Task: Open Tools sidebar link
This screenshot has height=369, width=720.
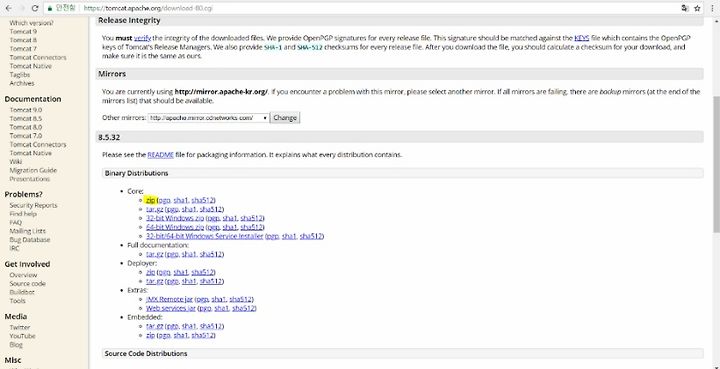Action: (17, 301)
